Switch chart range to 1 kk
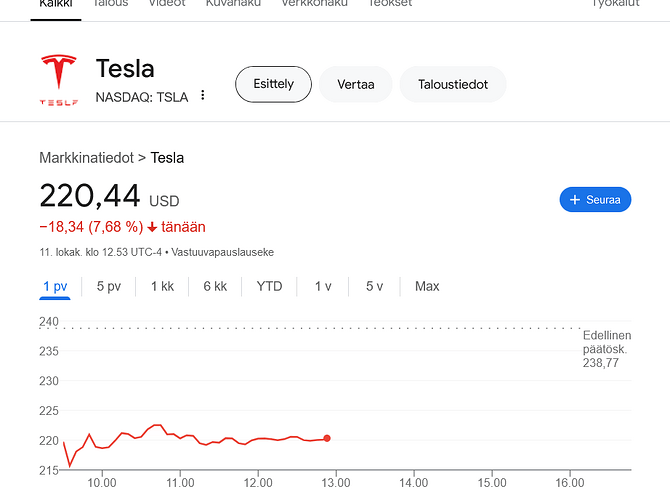 pos(162,286)
